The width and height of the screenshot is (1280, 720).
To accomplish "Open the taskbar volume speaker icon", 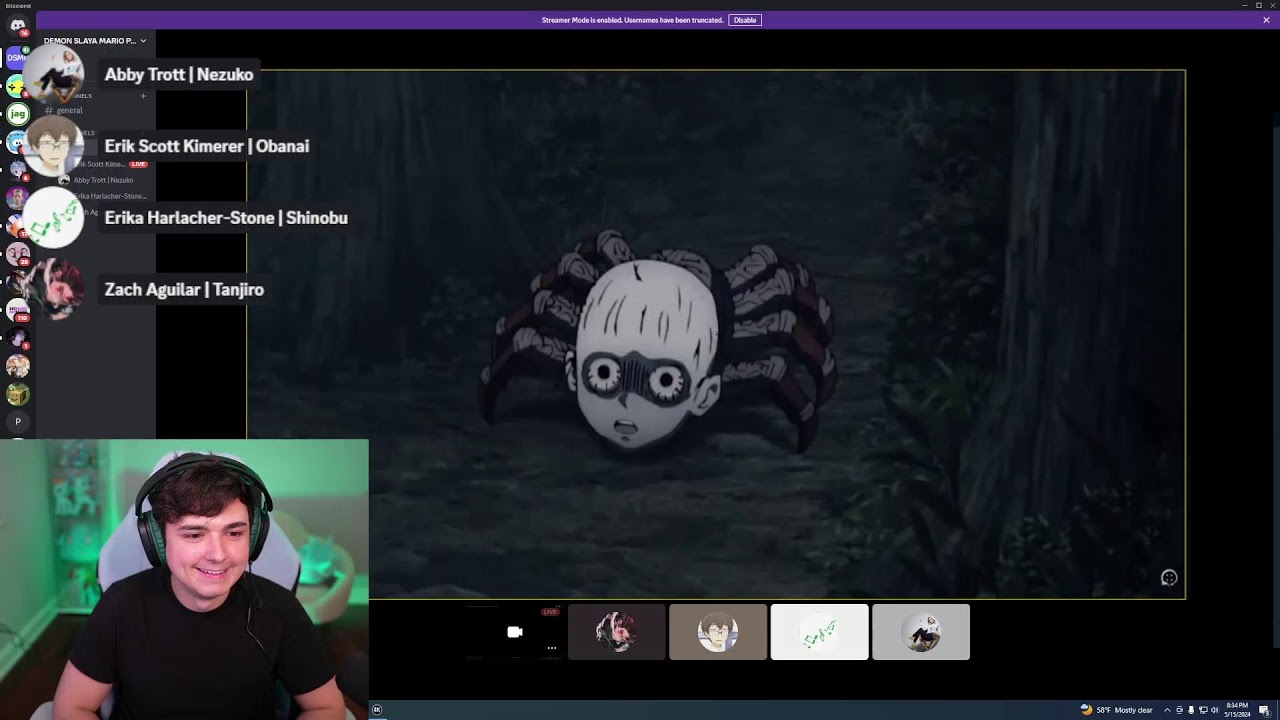I will click(x=1215, y=710).
